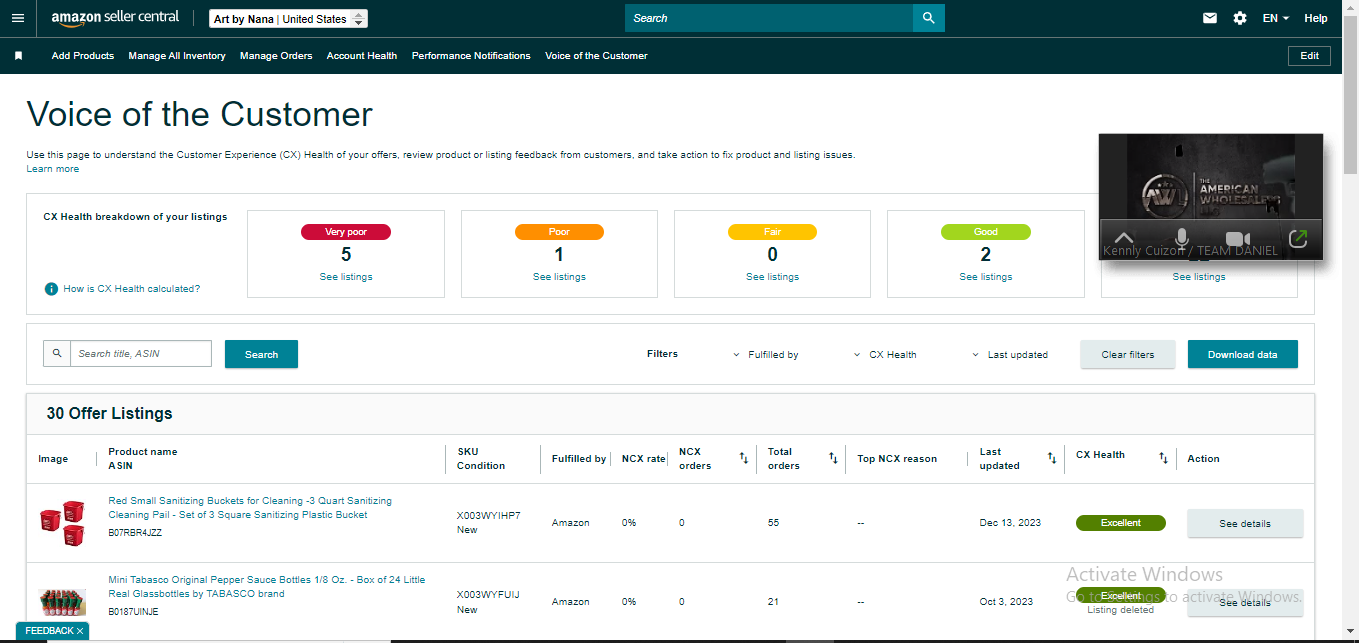Open Manage All Inventory
Image resolution: width=1359 pixels, height=643 pixels.
point(177,56)
